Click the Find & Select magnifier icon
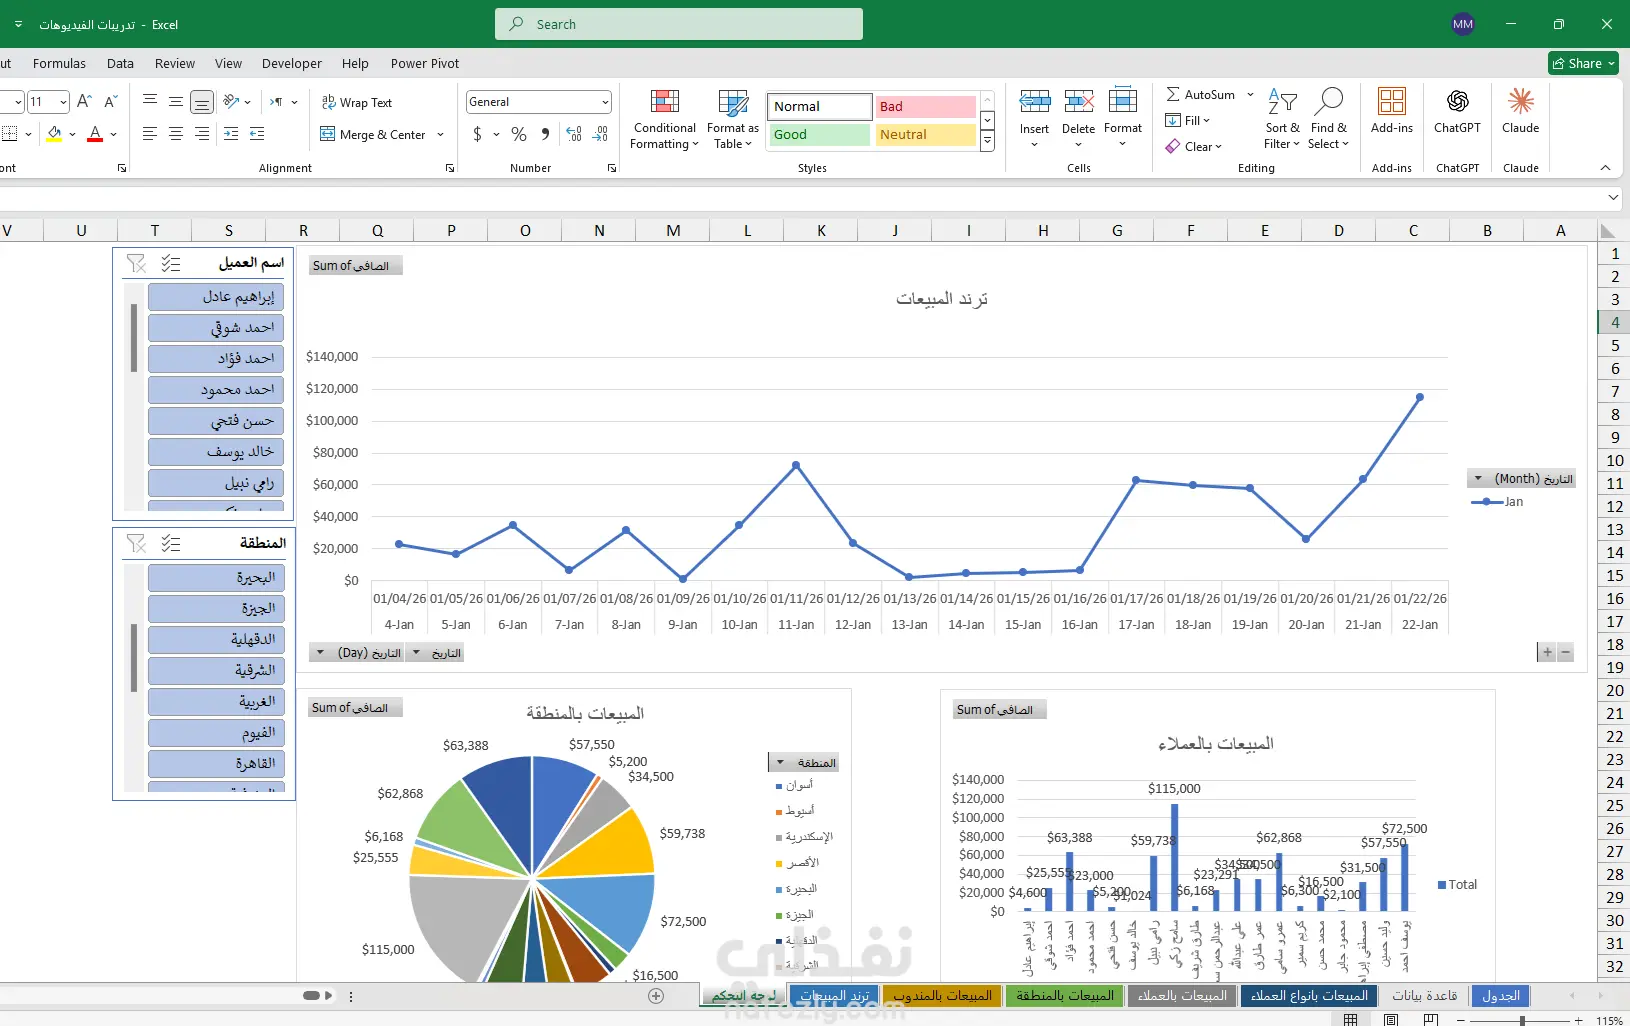 coord(1328,101)
